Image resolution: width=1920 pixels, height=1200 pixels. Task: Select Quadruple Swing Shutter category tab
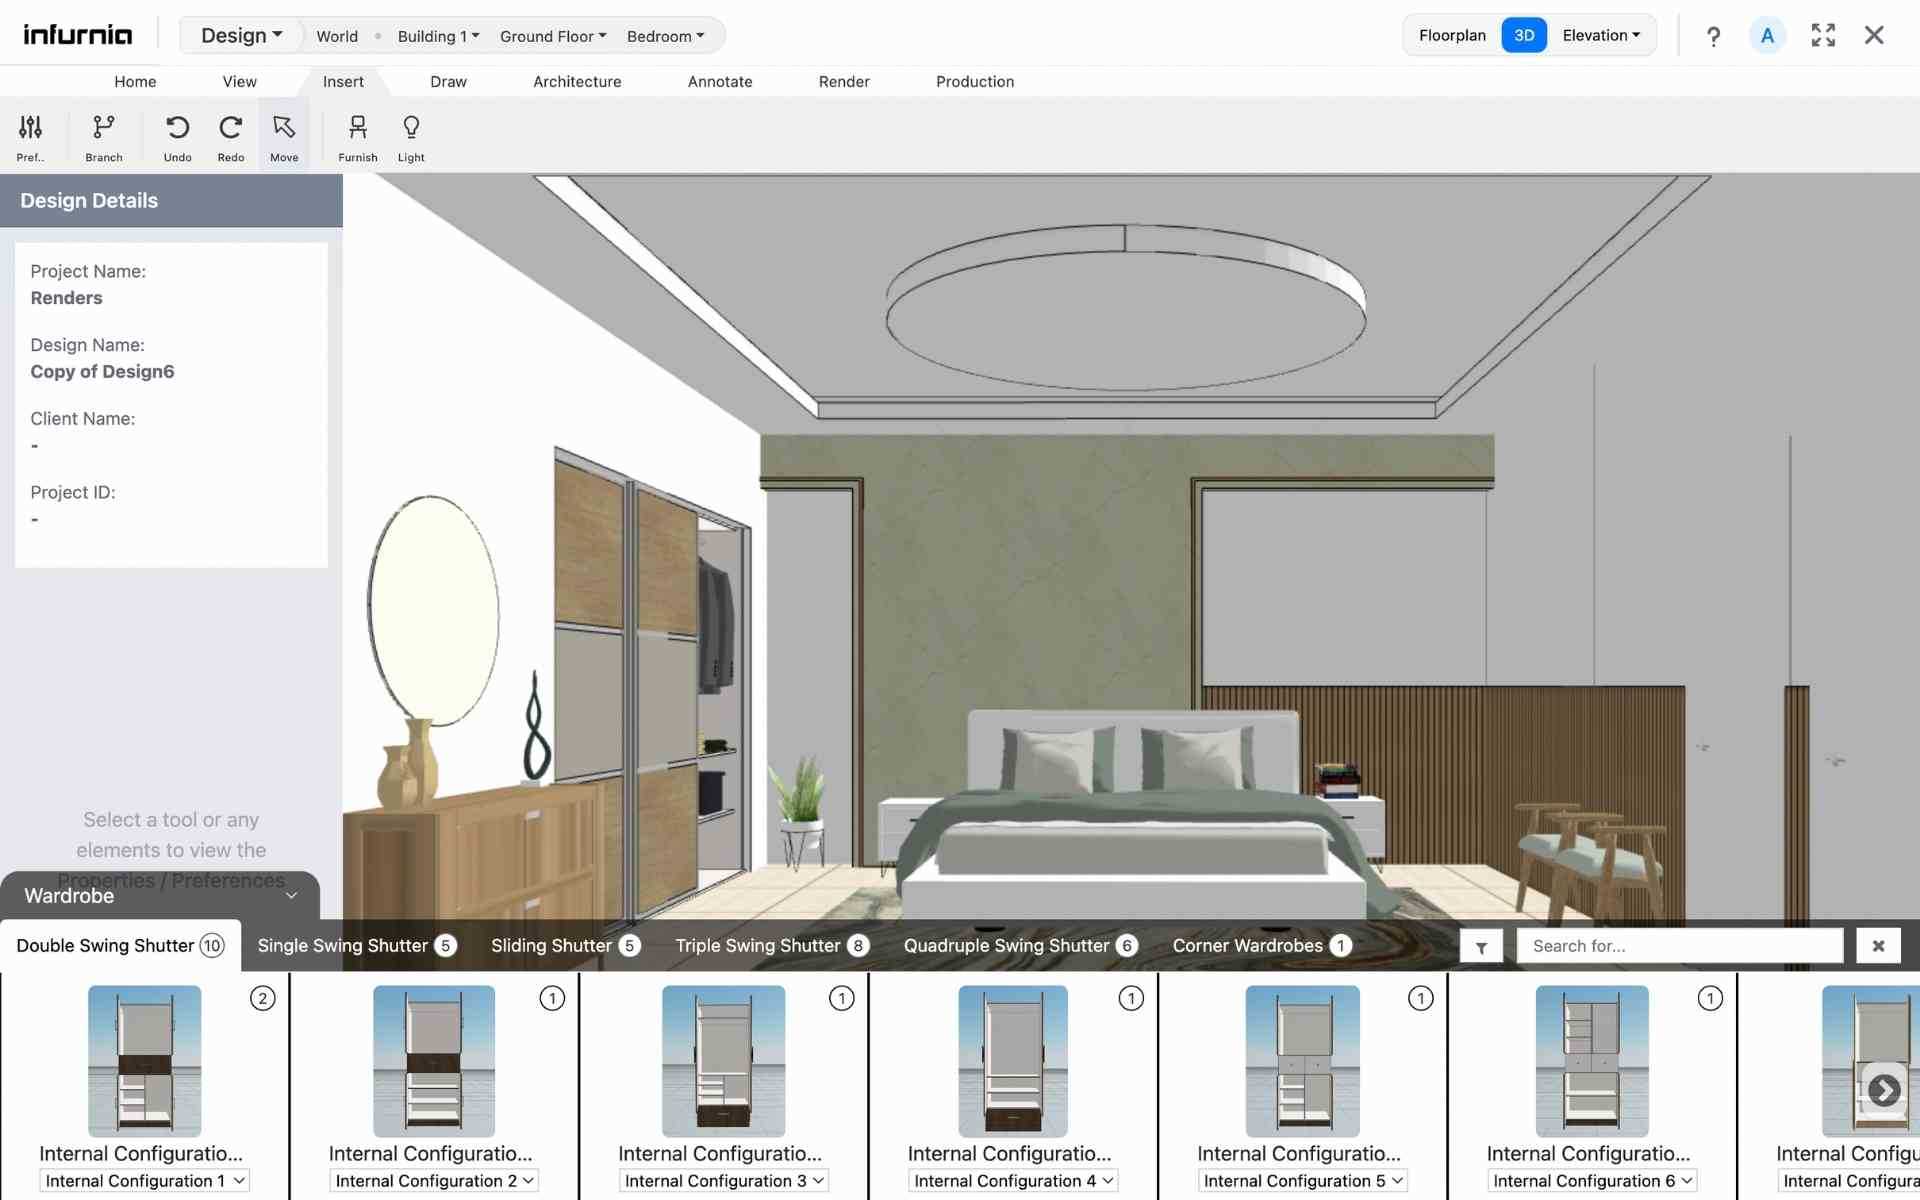coord(1021,946)
